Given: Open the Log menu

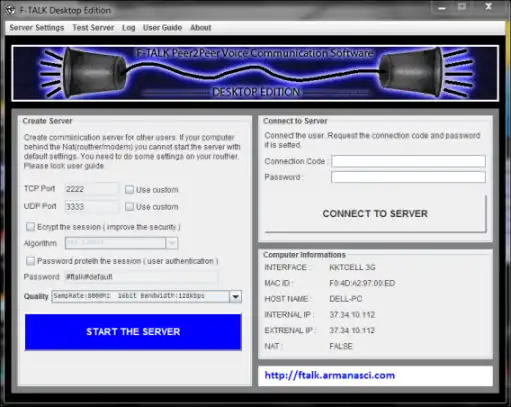Looking at the screenshot, I should point(129,28).
